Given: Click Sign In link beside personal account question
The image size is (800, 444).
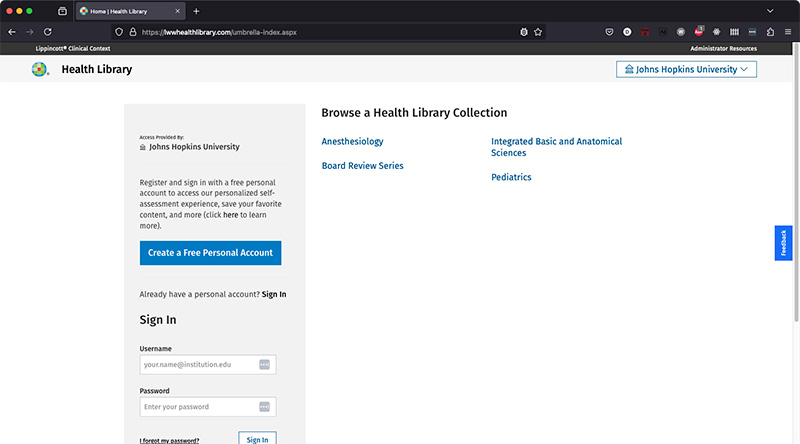Looking at the screenshot, I should tap(274, 294).
